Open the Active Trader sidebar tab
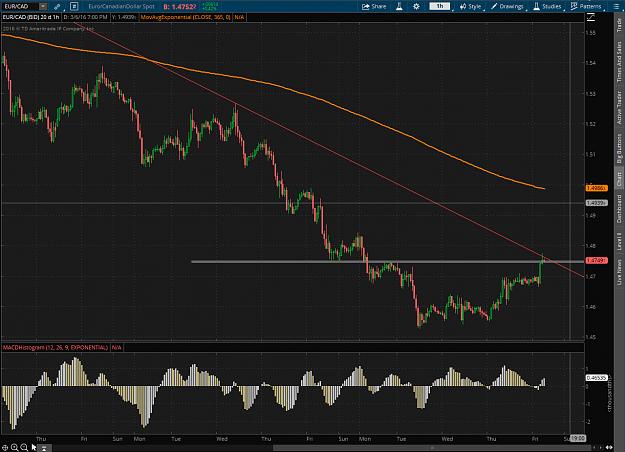Image resolution: width=625 pixels, height=452 pixels. click(619, 108)
